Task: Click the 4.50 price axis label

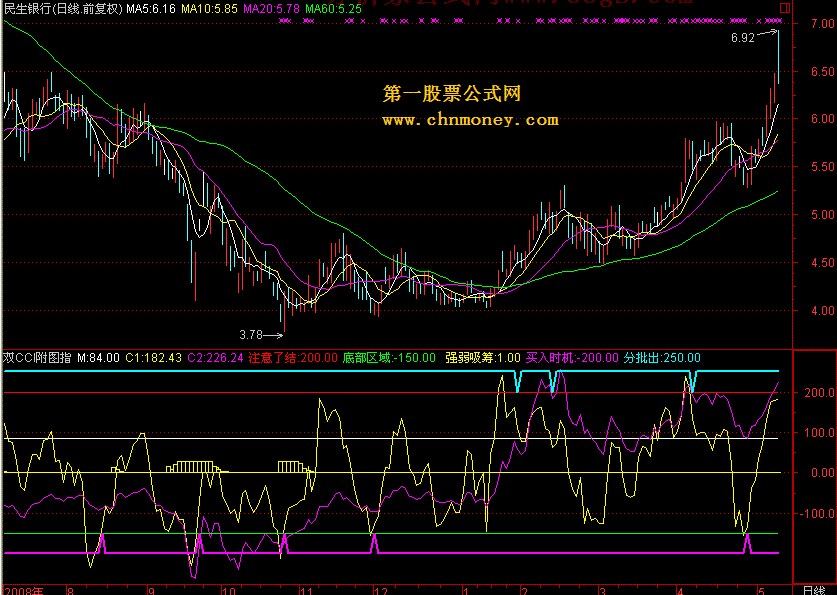Action: tap(821, 263)
